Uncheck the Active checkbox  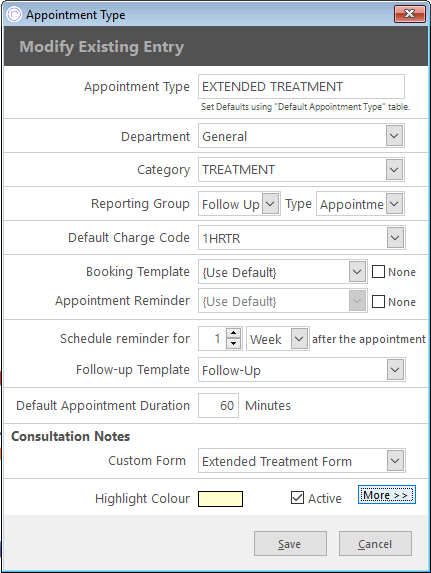[297, 498]
